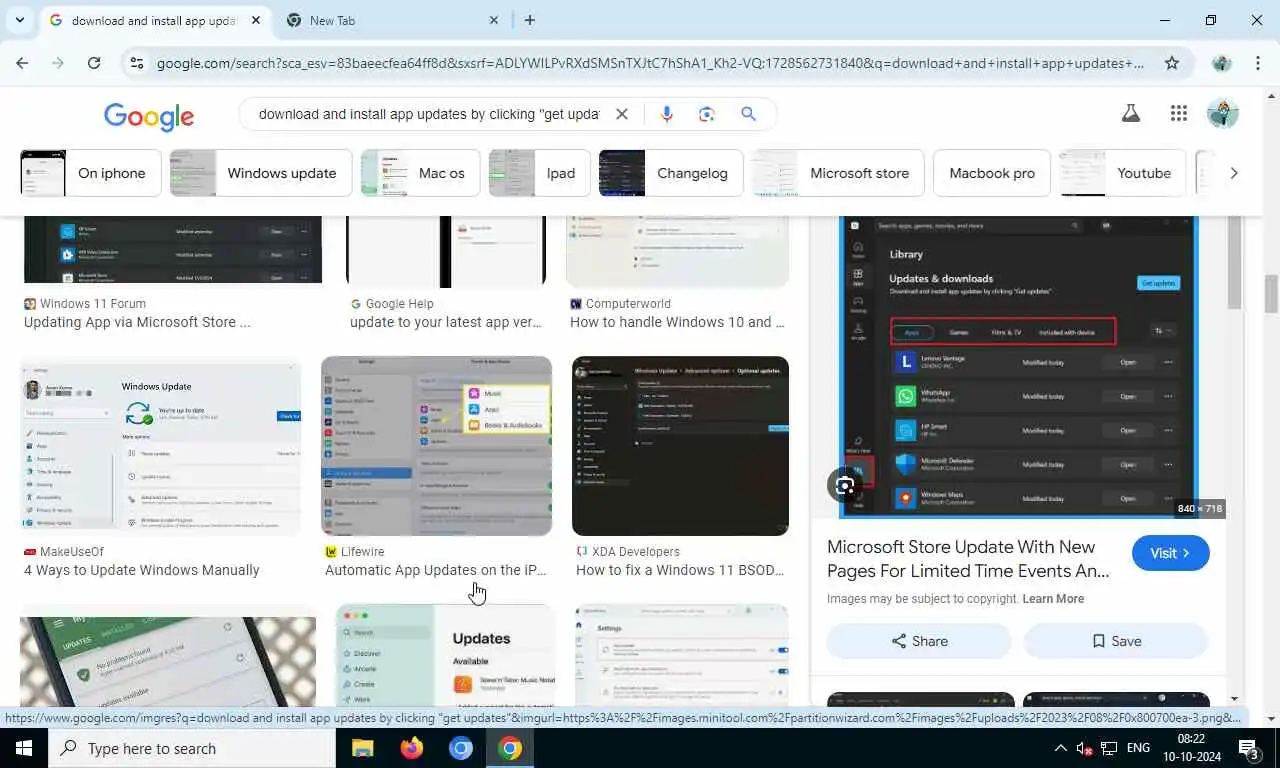This screenshot has height=768, width=1280.
Task: Open the Learn More copyright link
Action: [x=1053, y=599]
